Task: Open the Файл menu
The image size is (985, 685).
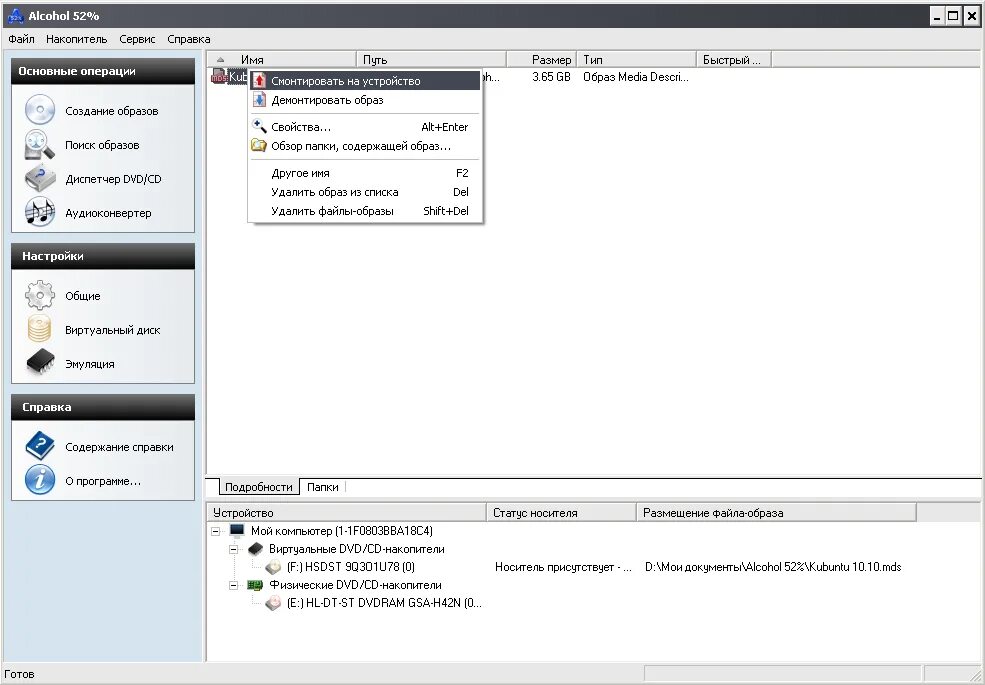Action: click(21, 39)
